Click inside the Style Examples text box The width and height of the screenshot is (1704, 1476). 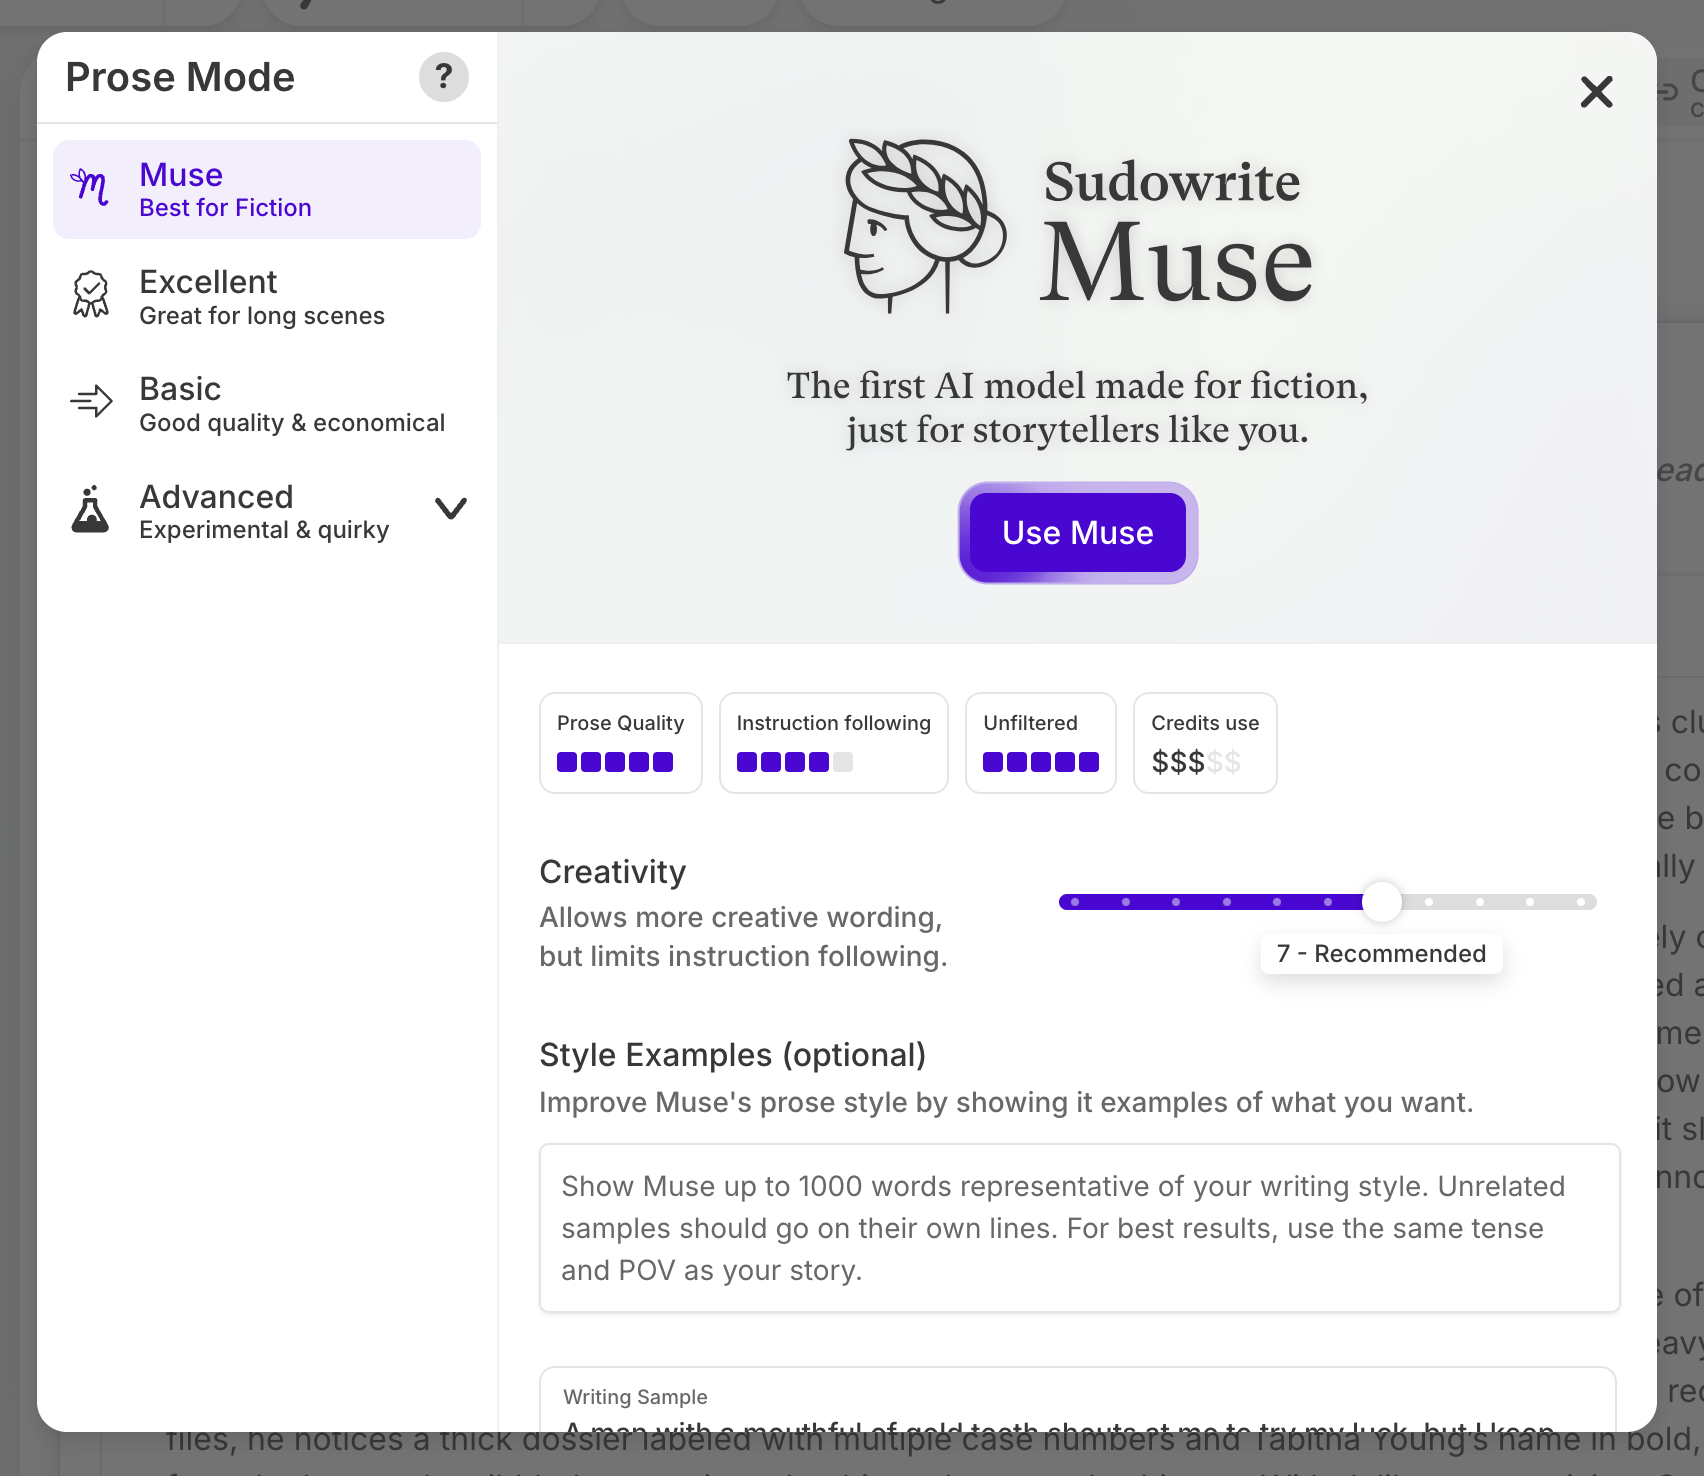(1078, 1228)
